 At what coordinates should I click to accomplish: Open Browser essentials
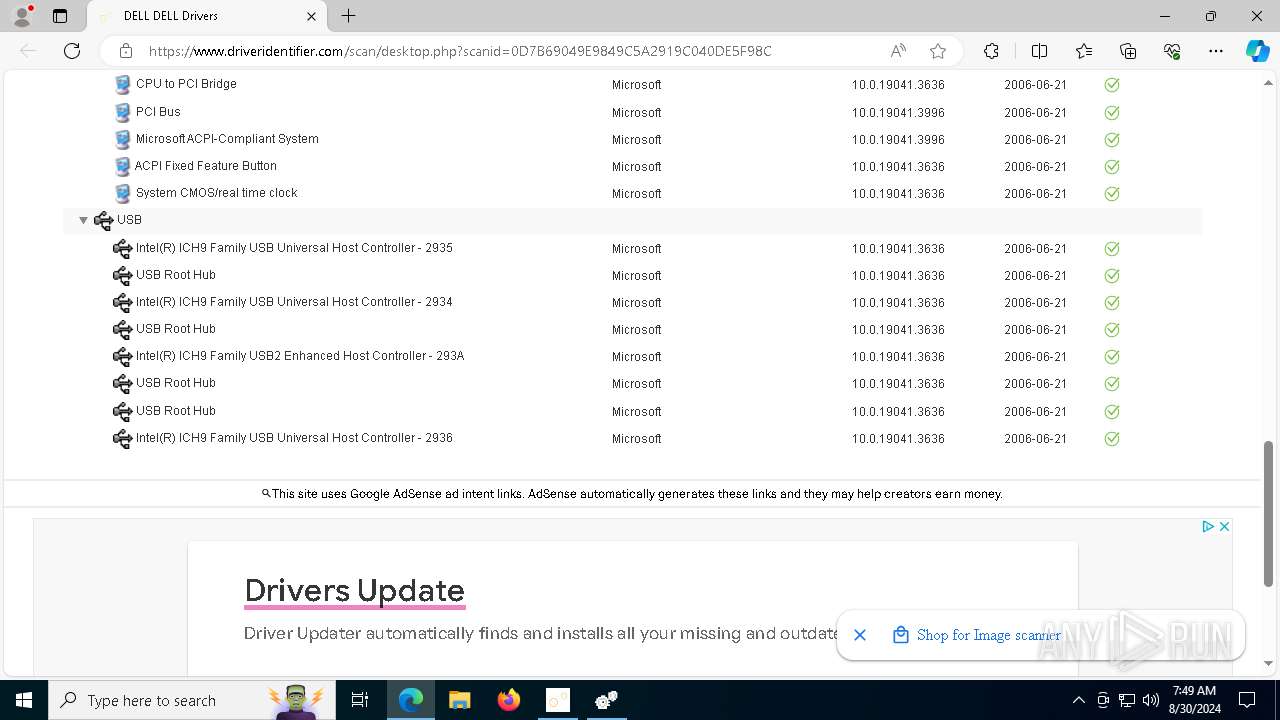1172,51
